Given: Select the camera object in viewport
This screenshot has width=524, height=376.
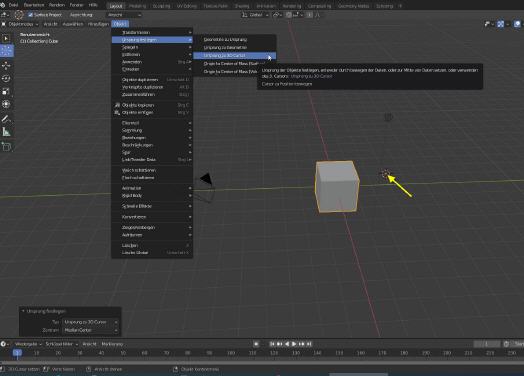Looking at the screenshot, I should click(206, 188).
